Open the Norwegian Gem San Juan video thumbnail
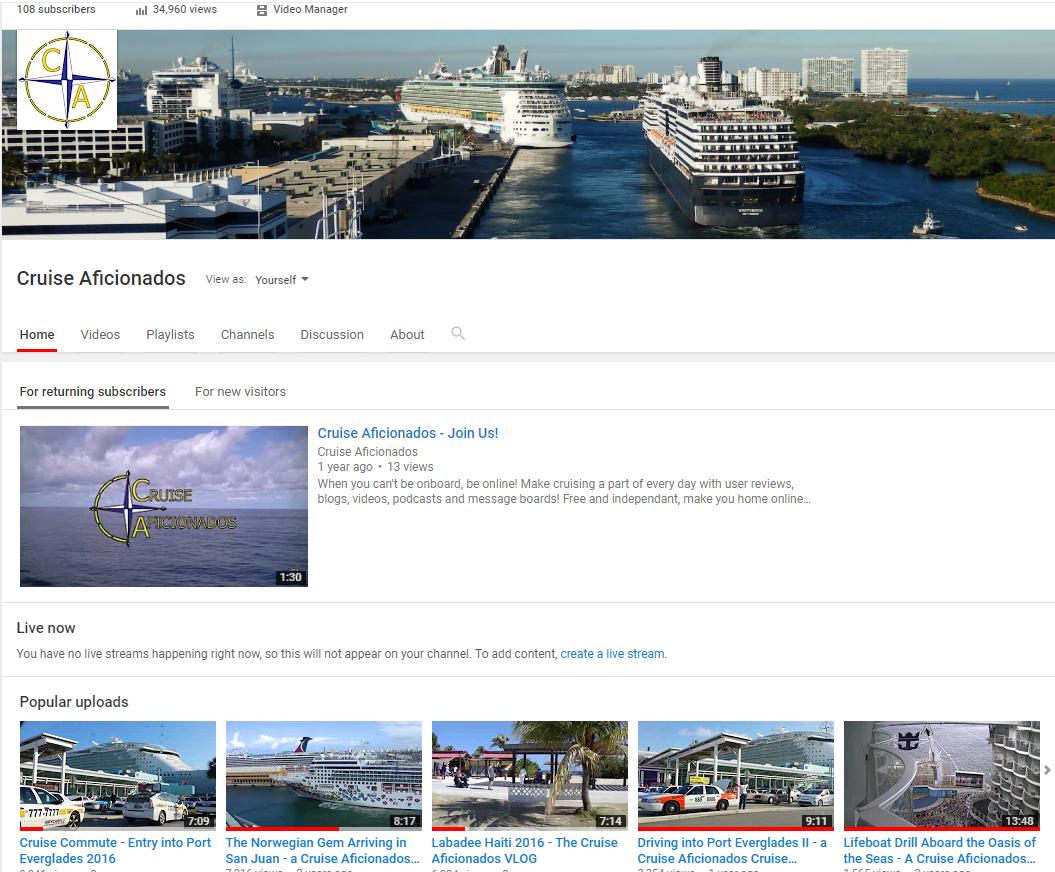Viewport: 1055px width, 872px height. (324, 774)
